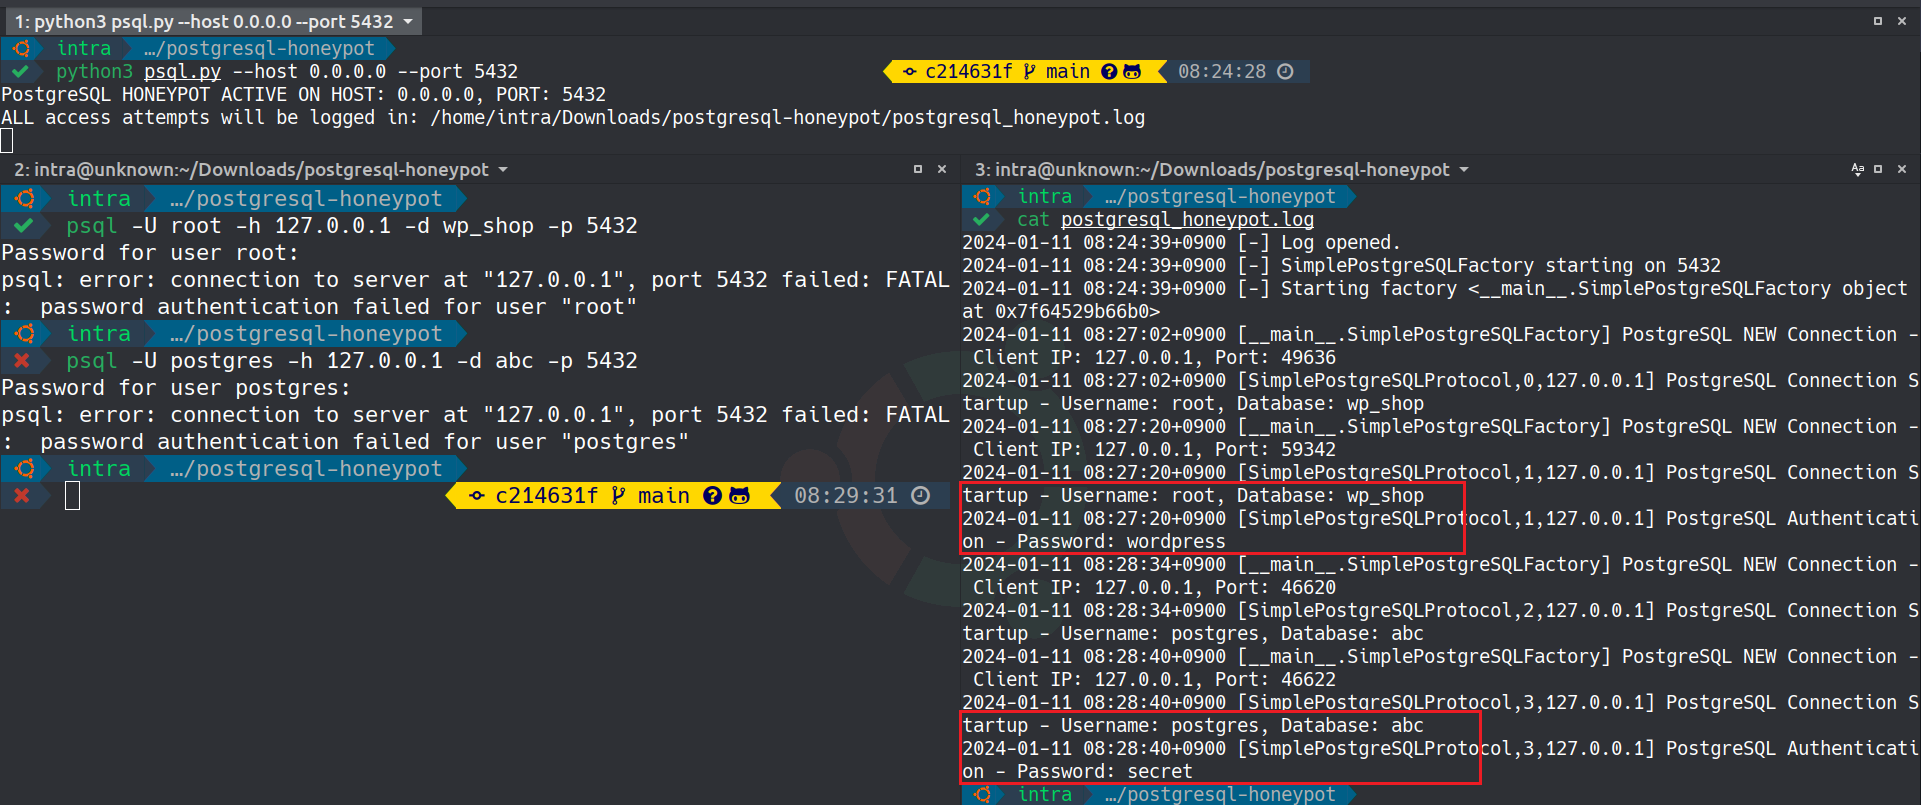Close terminal pane 3
Screen dimensions: 1921x805
tap(1902, 170)
